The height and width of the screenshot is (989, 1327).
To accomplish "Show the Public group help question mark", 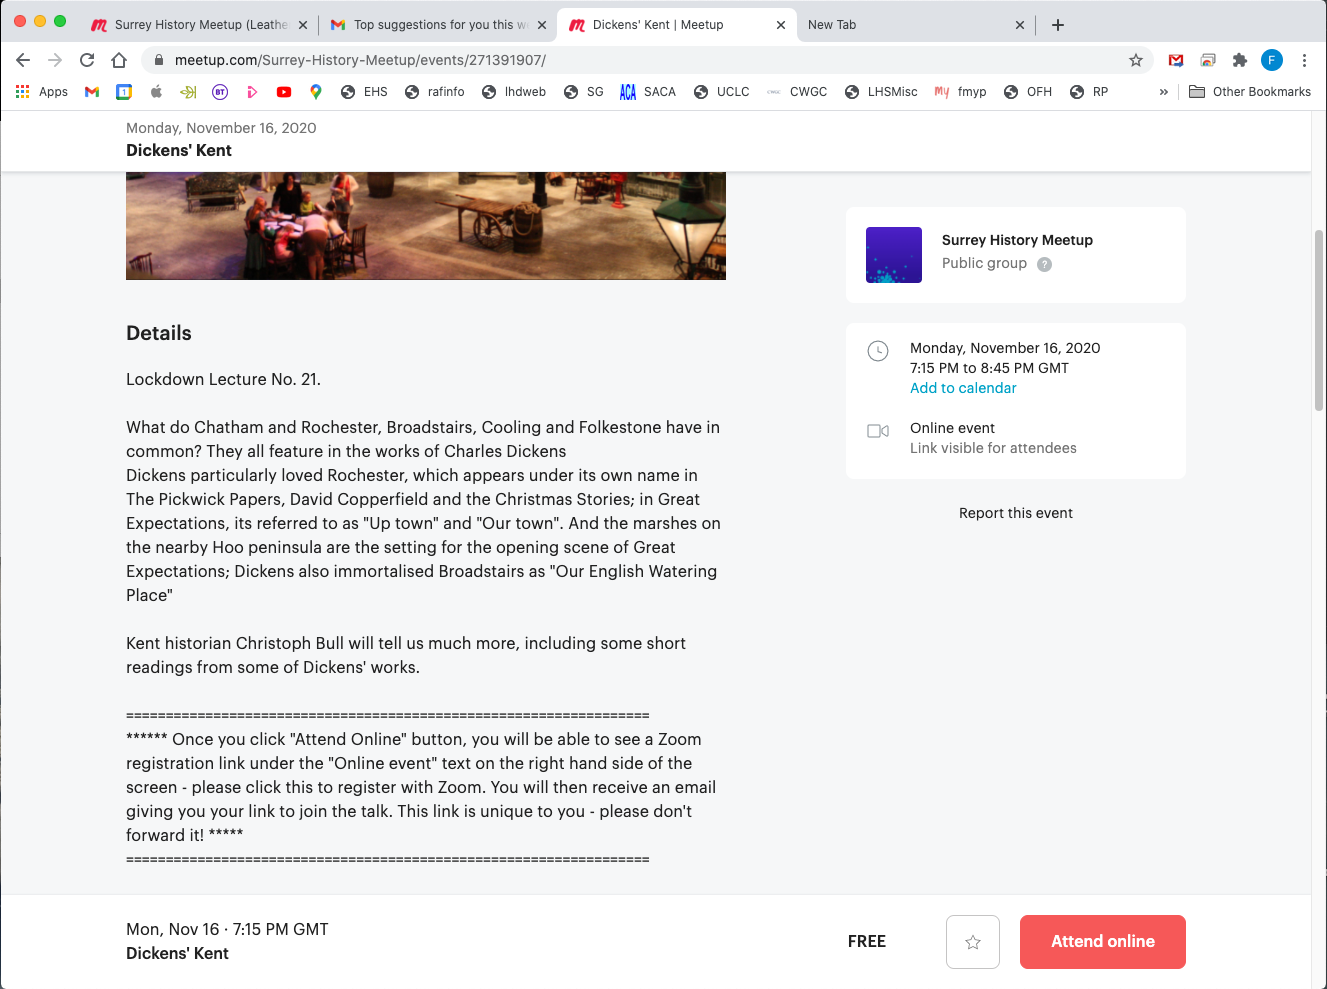I will tap(1044, 264).
